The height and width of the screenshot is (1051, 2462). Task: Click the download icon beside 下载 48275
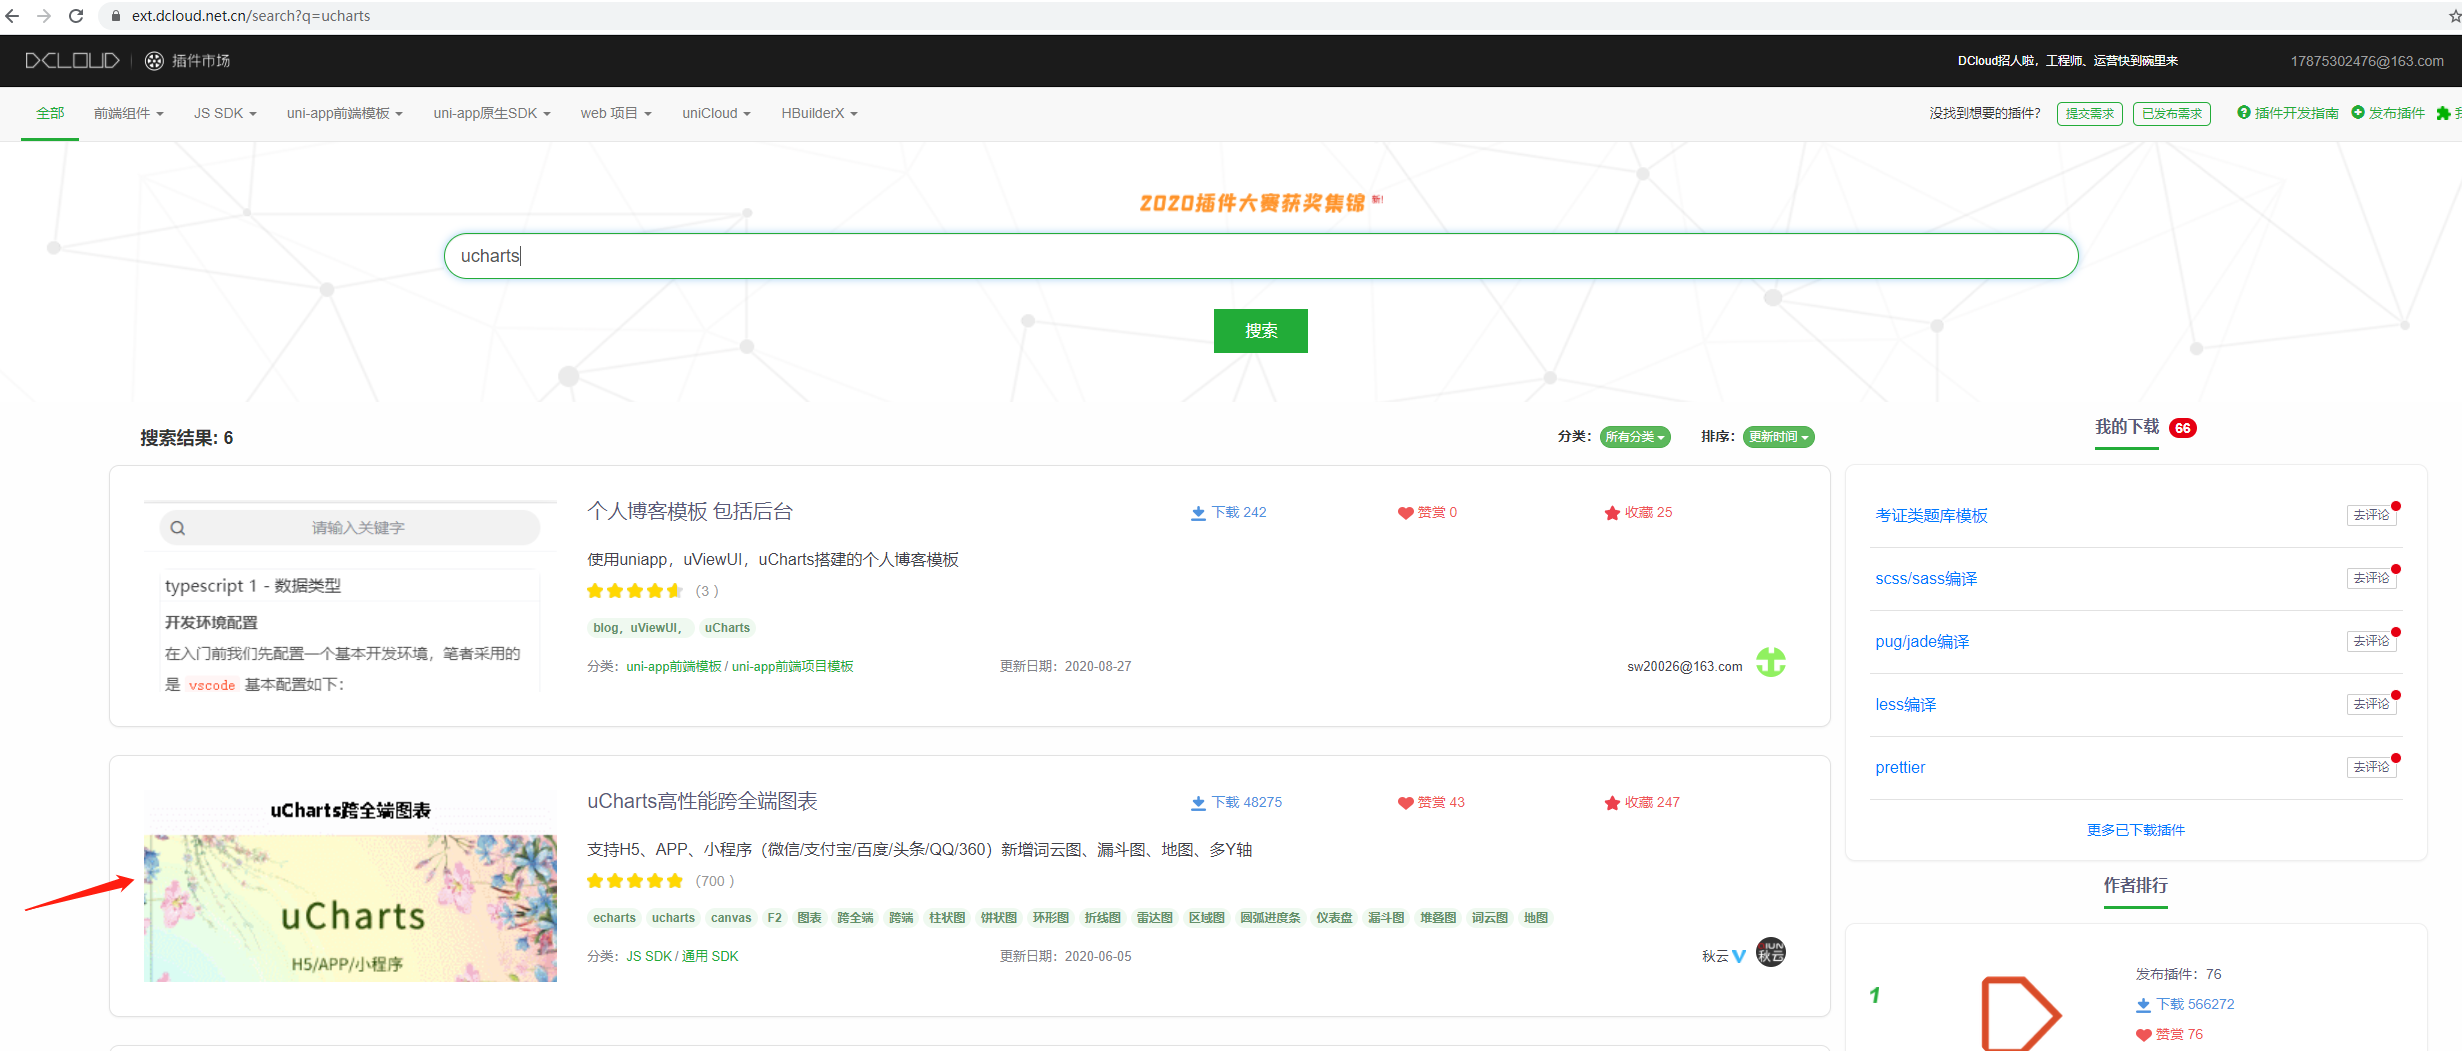[1197, 801]
